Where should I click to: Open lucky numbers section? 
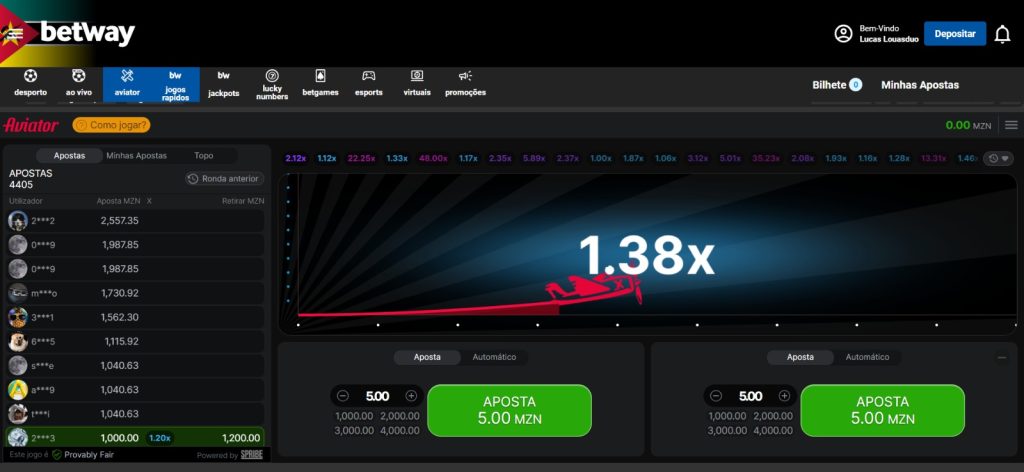coord(272,84)
